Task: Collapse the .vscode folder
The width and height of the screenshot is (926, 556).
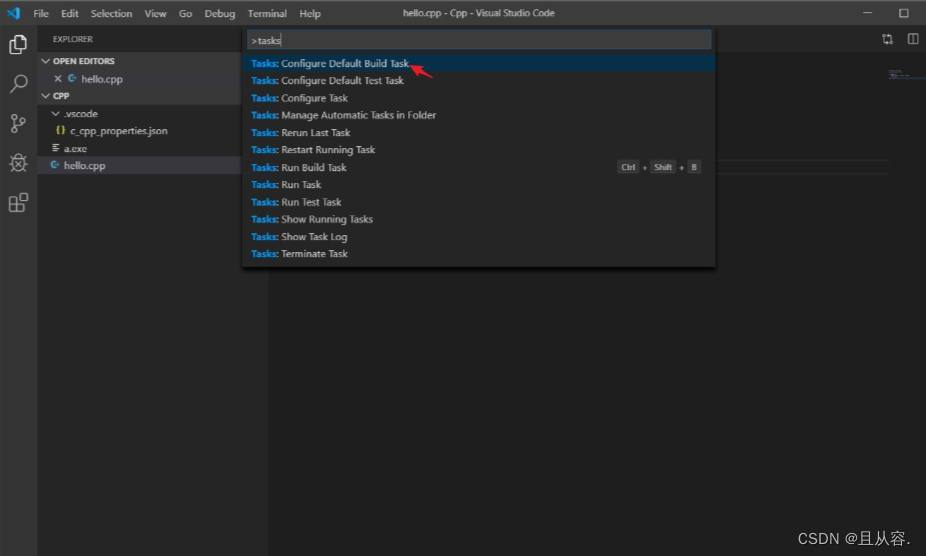Action: click(56, 113)
